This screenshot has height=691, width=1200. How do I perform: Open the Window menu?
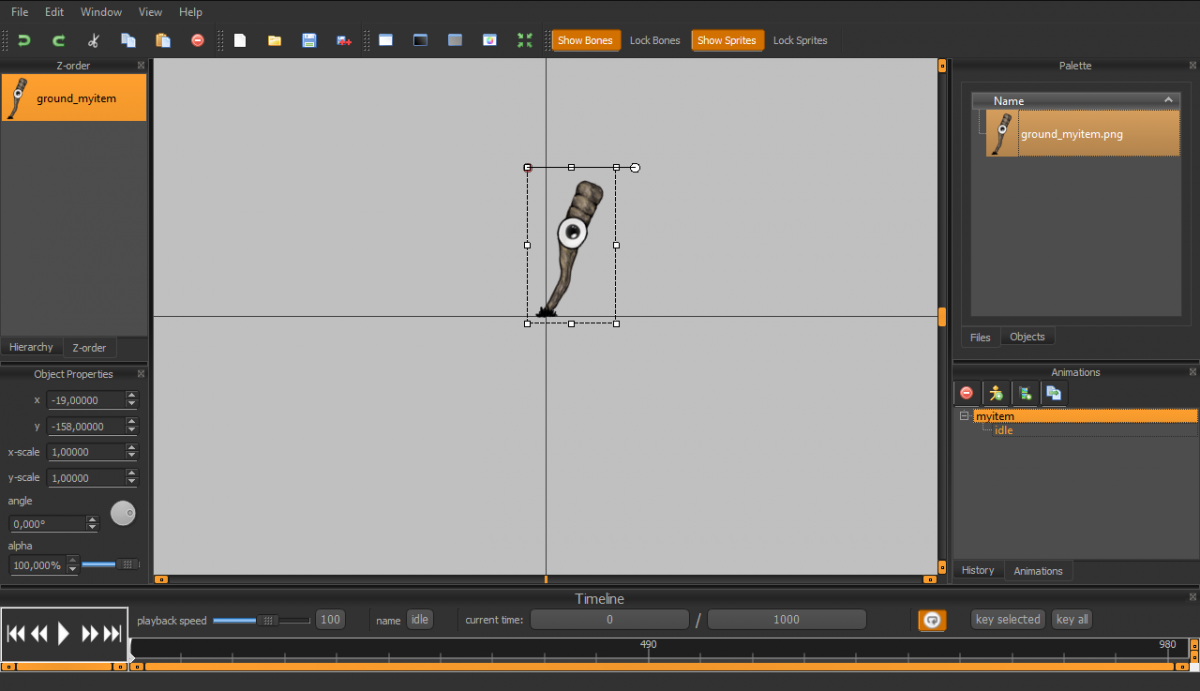[101, 12]
